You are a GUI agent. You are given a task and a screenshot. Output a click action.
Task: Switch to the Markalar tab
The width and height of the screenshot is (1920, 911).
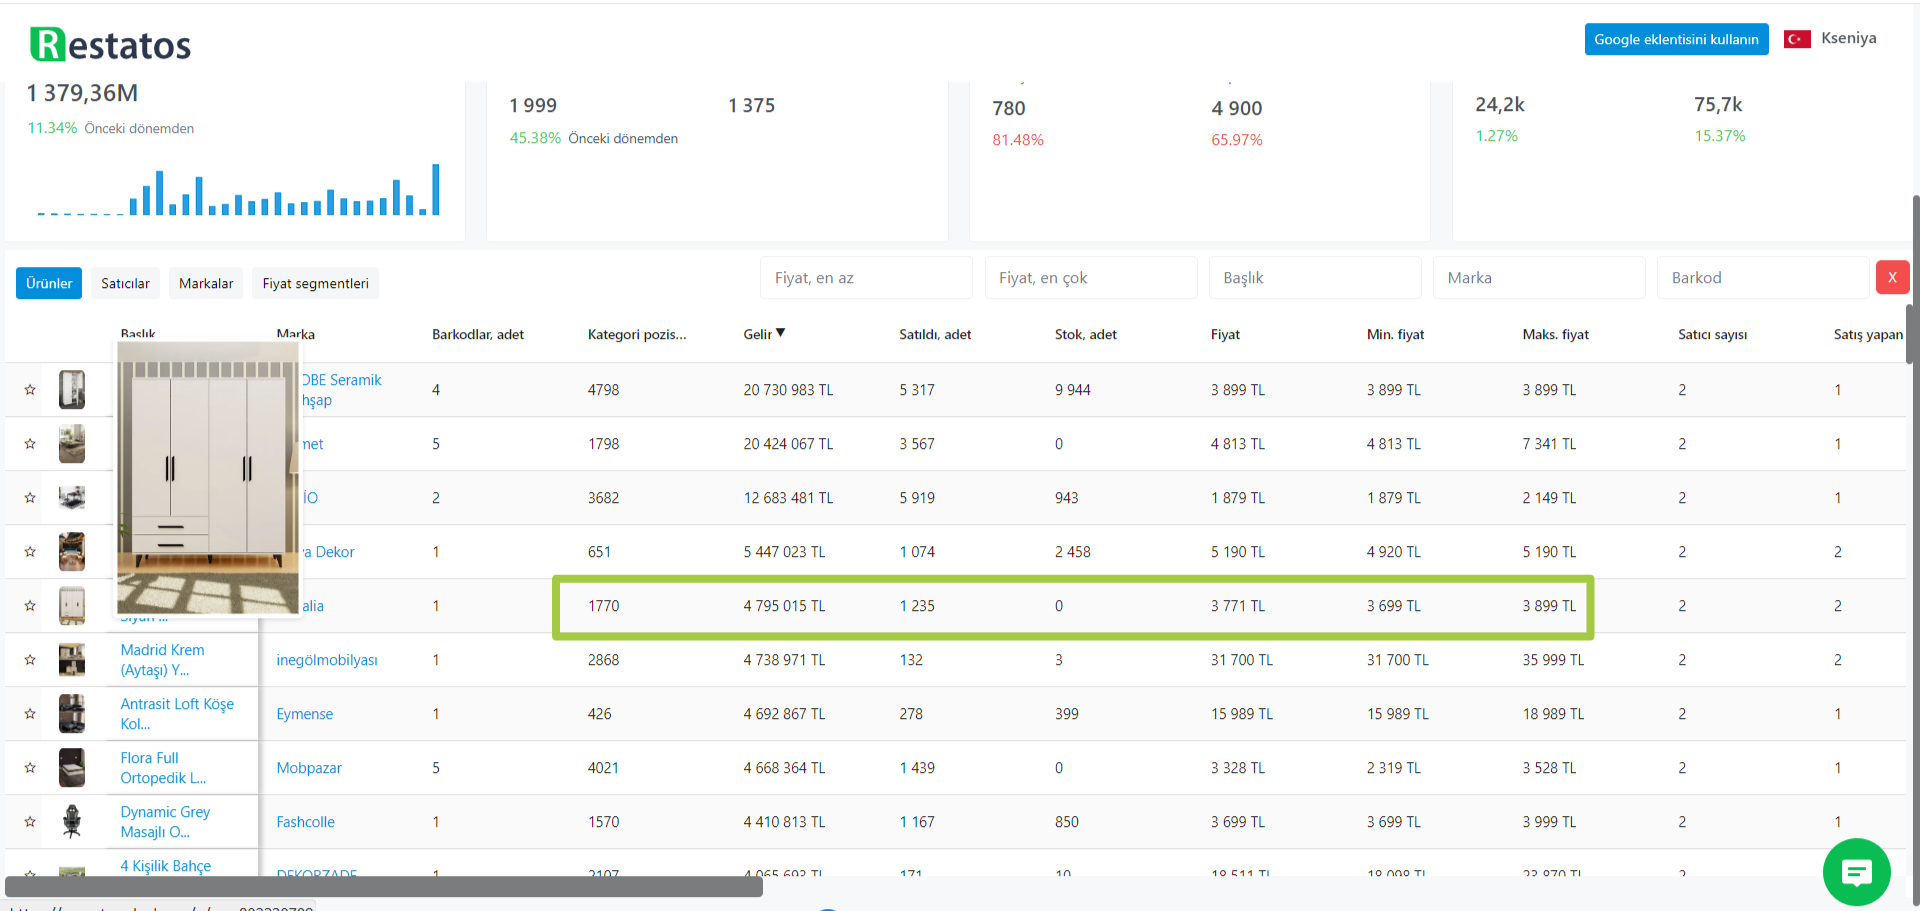tap(206, 283)
